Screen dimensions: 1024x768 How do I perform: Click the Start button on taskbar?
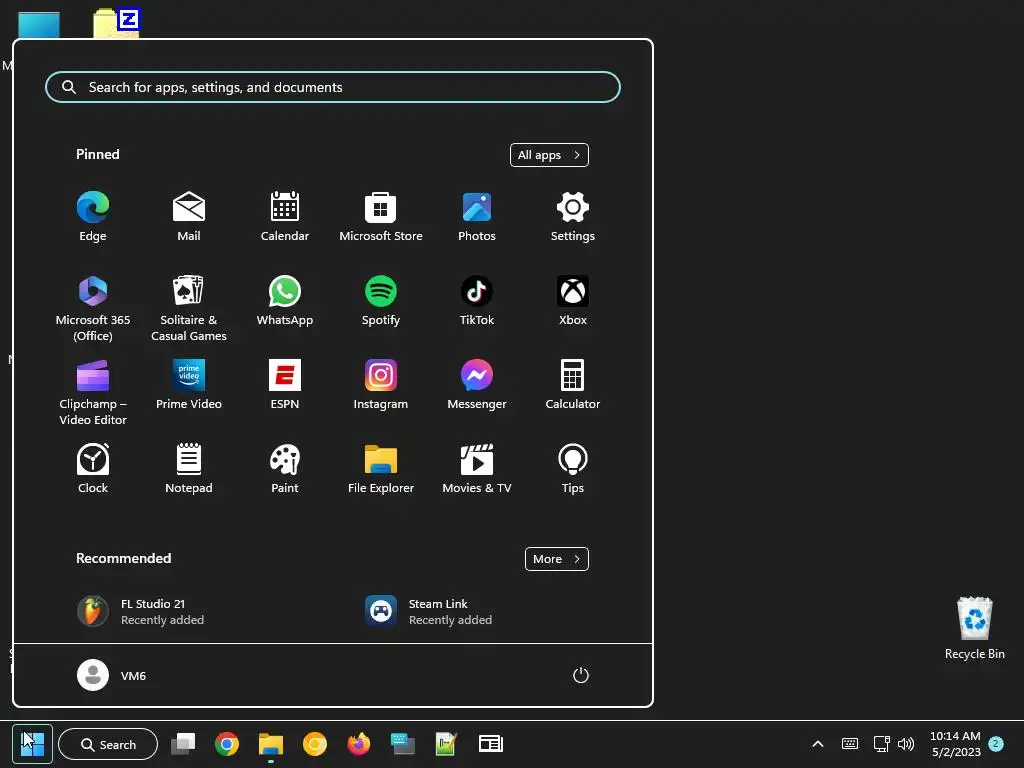[32, 743]
